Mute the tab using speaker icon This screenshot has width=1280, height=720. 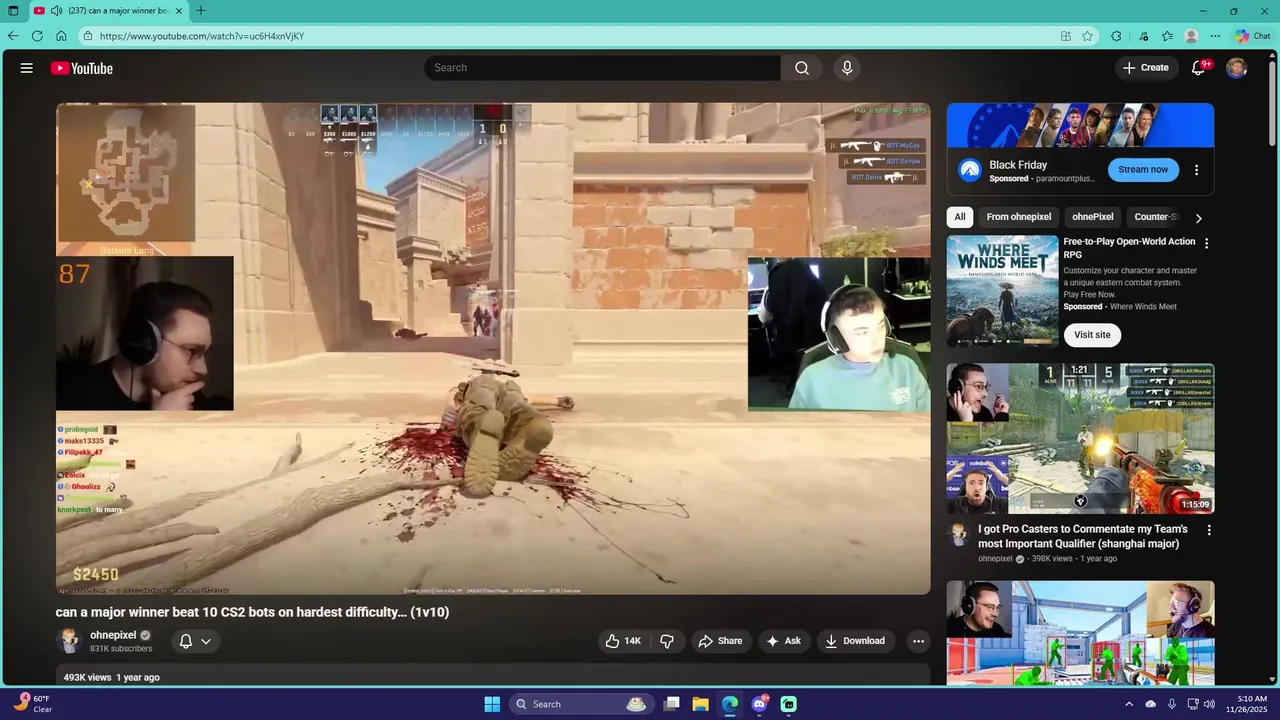tap(56, 11)
